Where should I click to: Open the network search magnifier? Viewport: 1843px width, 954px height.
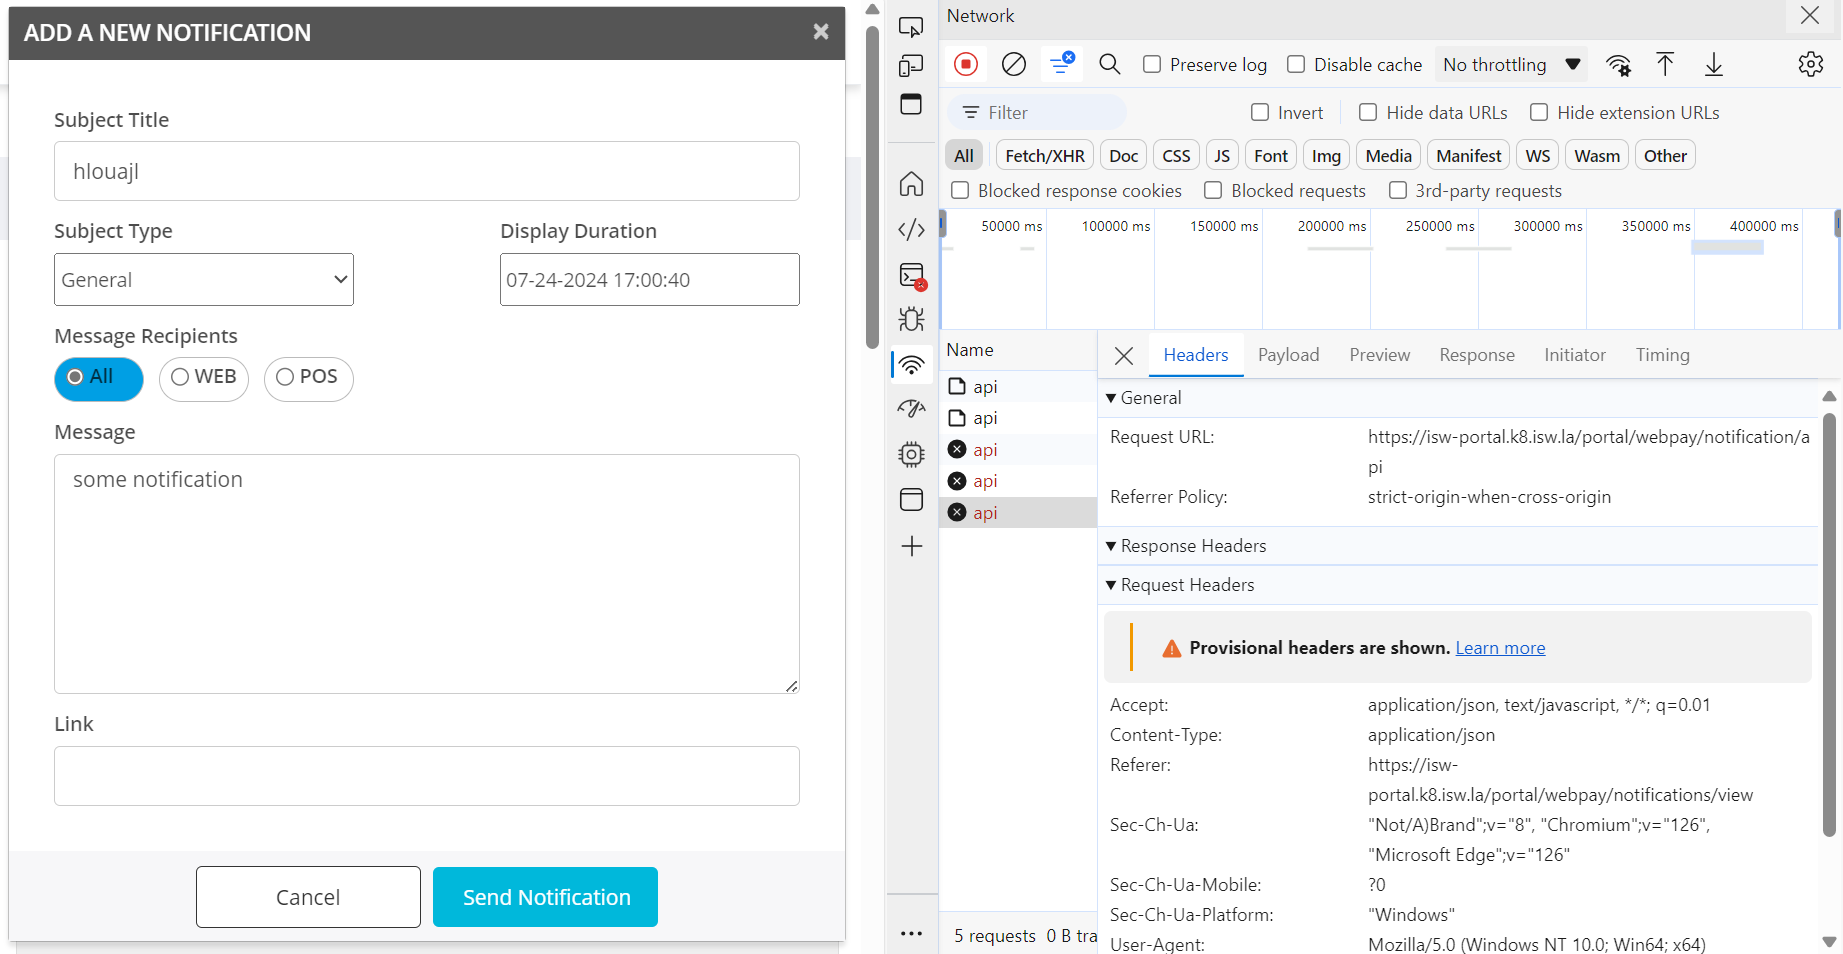[1109, 65]
